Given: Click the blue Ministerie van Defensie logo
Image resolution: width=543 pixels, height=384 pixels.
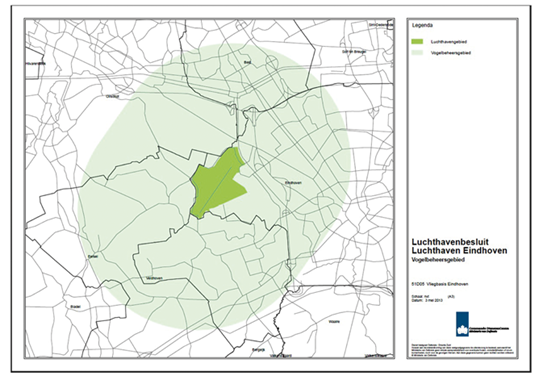Looking at the screenshot, I should pyautogui.click(x=462, y=324).
